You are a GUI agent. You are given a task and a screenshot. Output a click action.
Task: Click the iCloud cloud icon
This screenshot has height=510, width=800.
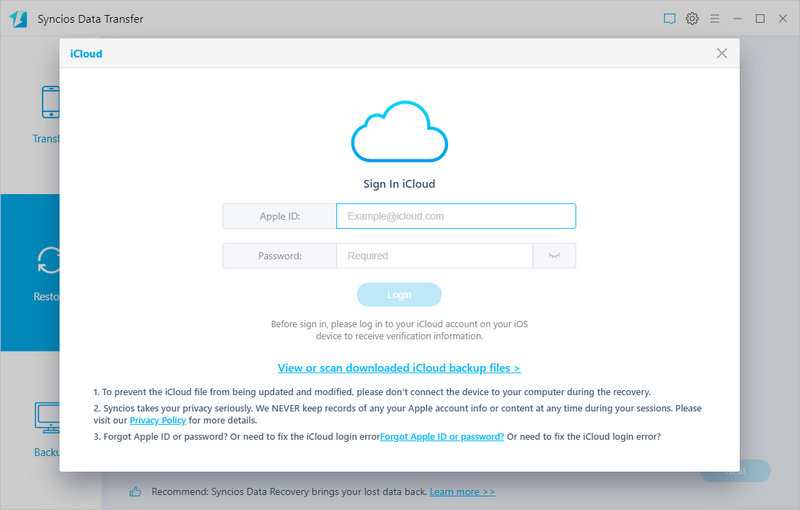399,132
